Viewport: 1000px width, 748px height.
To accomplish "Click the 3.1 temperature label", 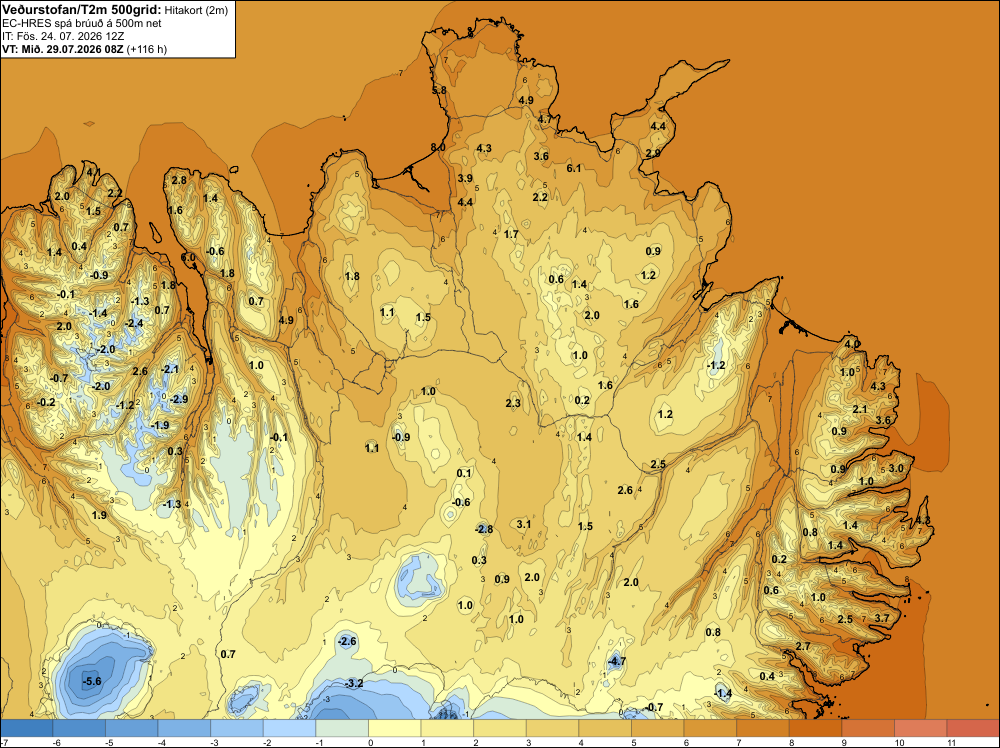I will [x=524, y=524].
